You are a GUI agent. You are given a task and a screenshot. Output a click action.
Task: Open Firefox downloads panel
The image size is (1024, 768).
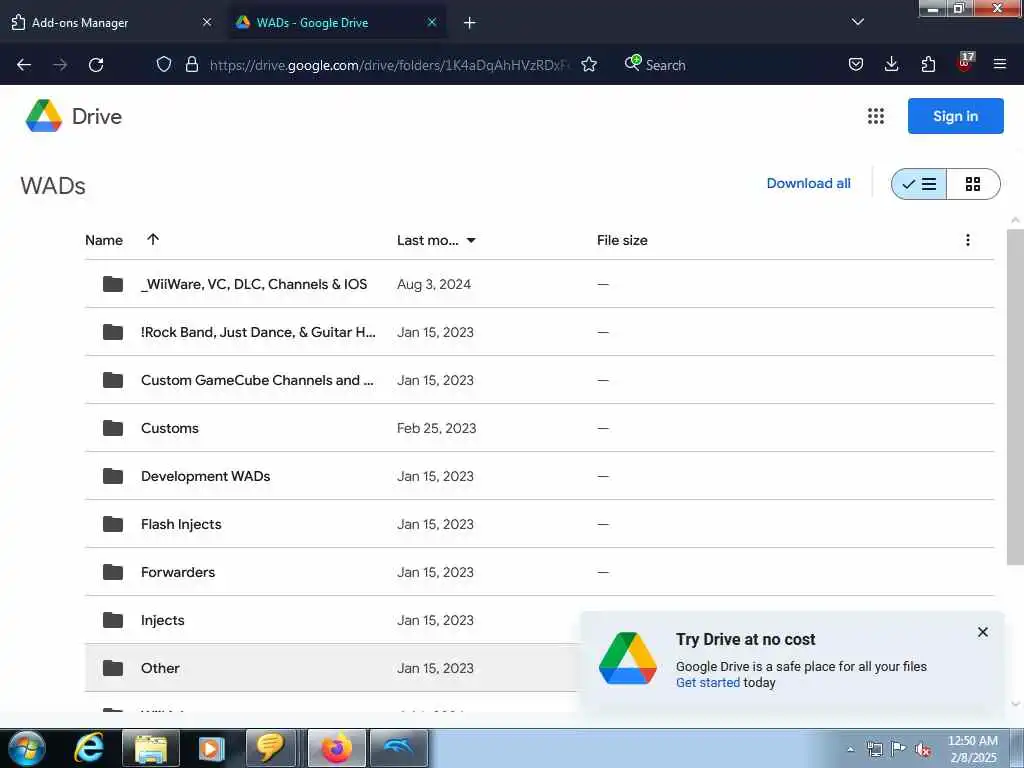pyautogui.click(x=891, y=64)
